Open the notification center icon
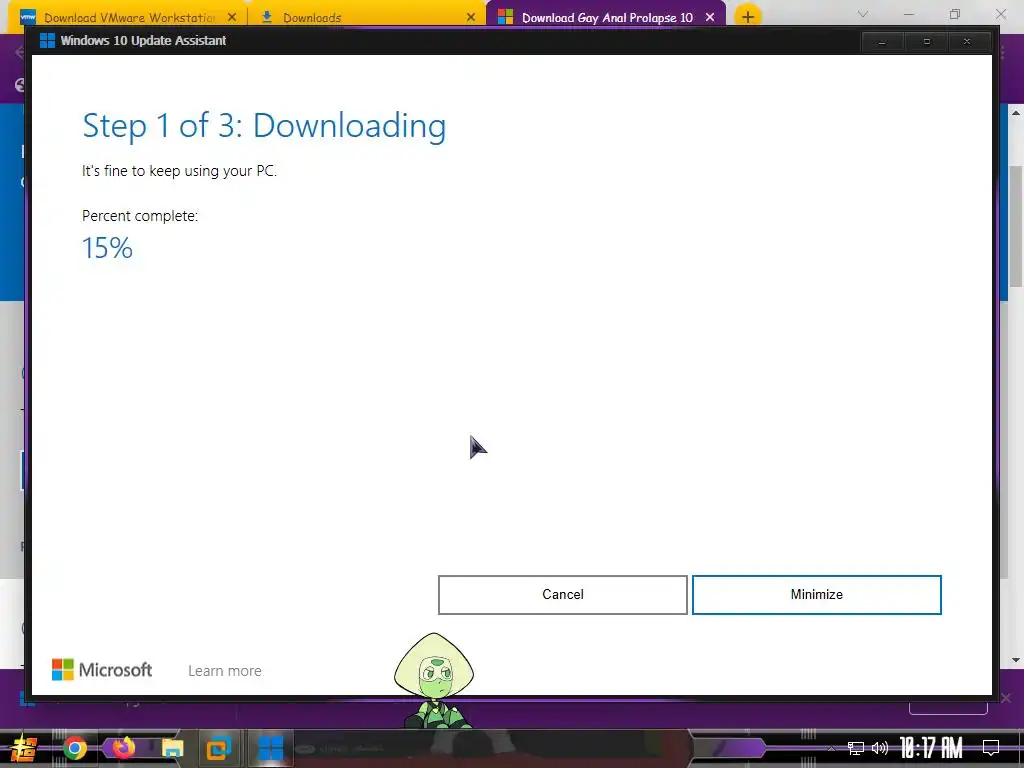The height and width of the screenshot is (768, 1024). [x=991, y=748]
